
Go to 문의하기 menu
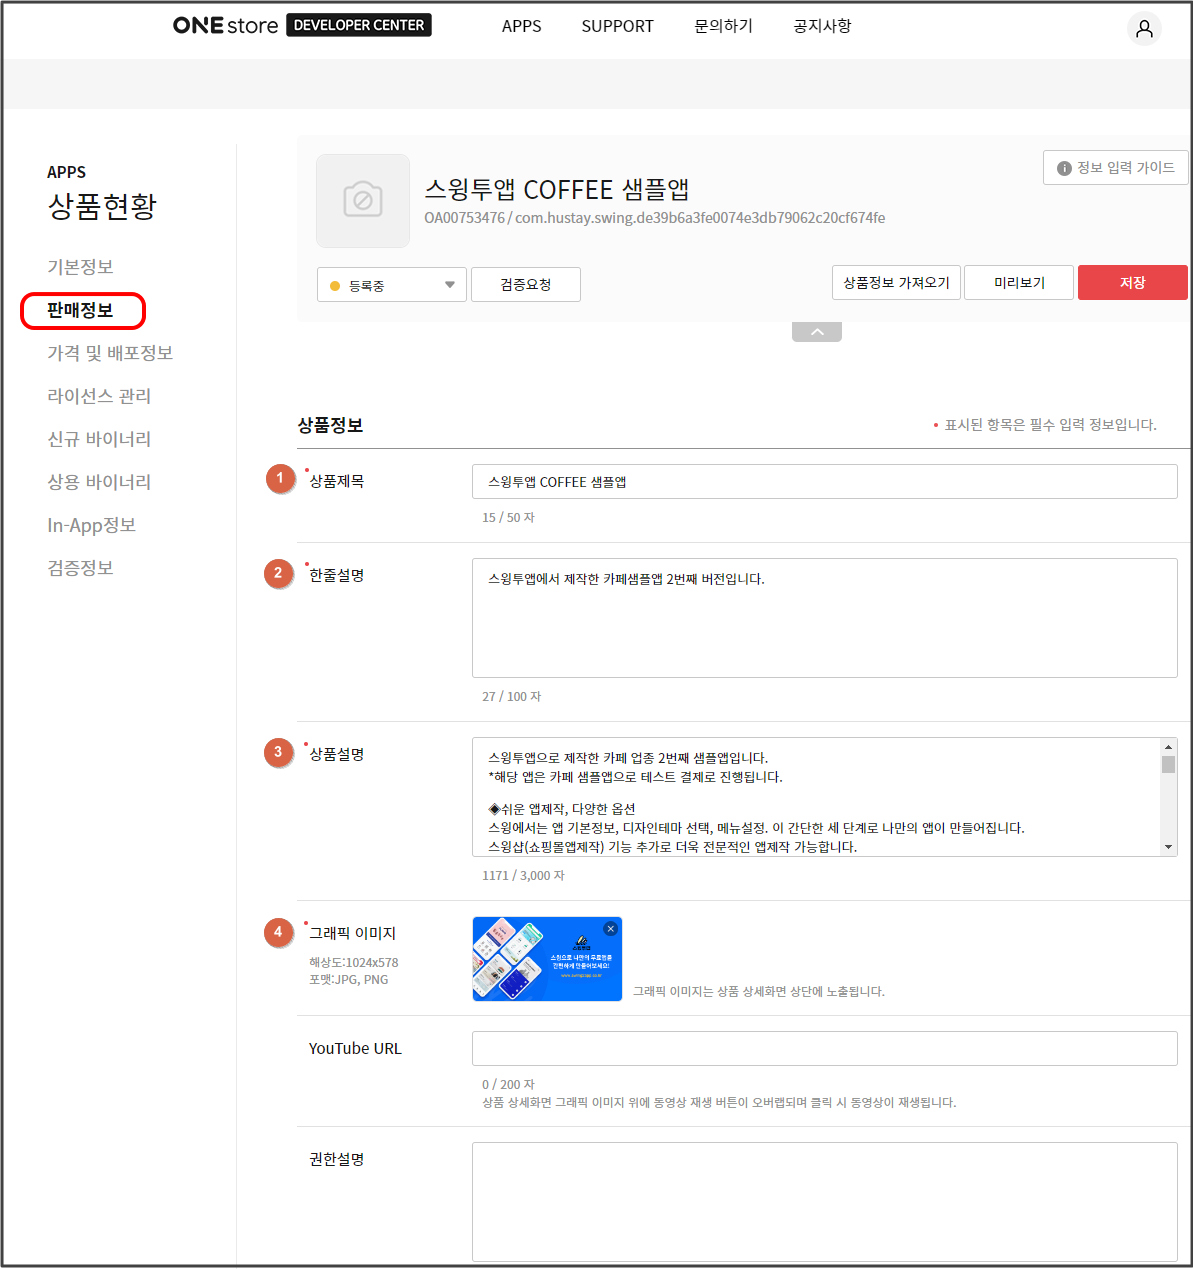click(723, 26)
